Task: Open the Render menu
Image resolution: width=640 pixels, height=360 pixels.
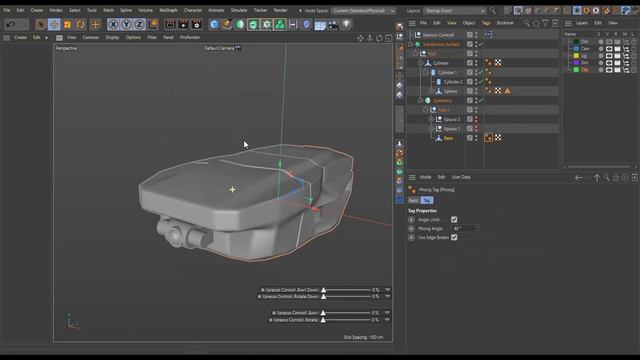Action: tap(280, 10)
